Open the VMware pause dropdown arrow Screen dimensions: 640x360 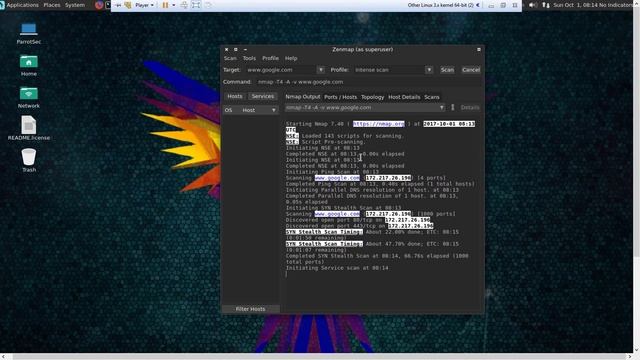(173, 5)
